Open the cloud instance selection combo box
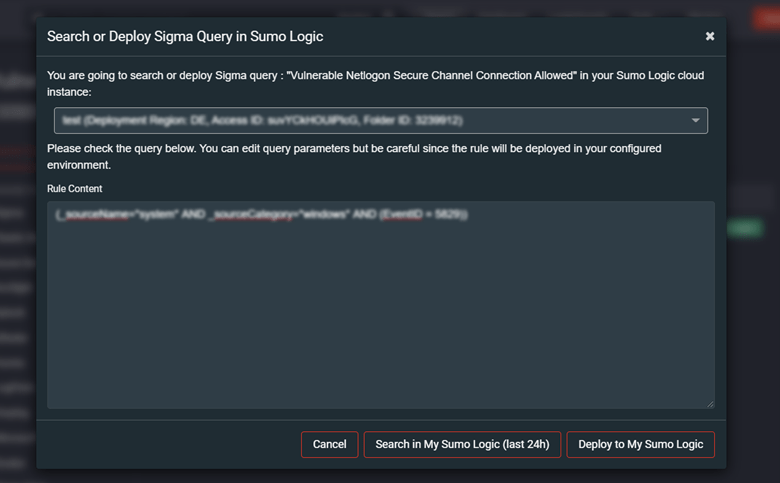Screen dimensions: 780x483 pos(381,120)
